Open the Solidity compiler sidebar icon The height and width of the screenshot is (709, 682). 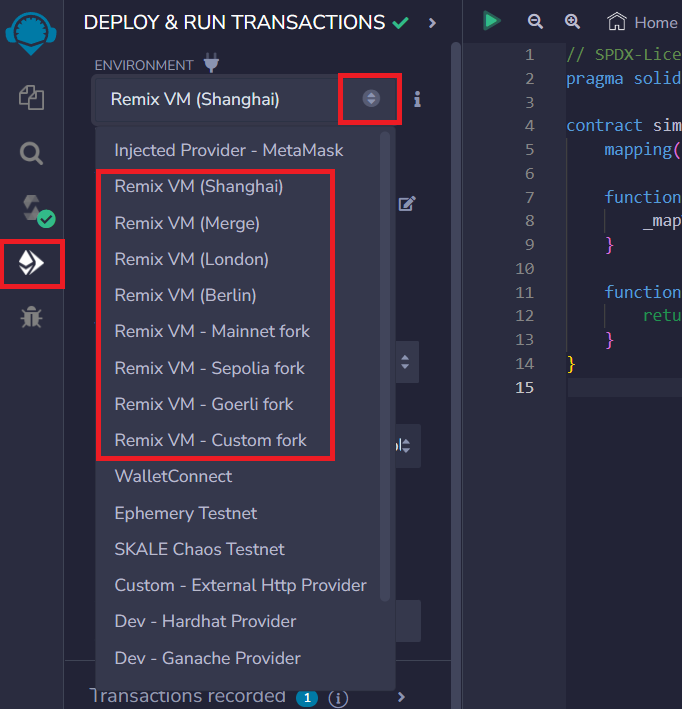pos(38,211)
